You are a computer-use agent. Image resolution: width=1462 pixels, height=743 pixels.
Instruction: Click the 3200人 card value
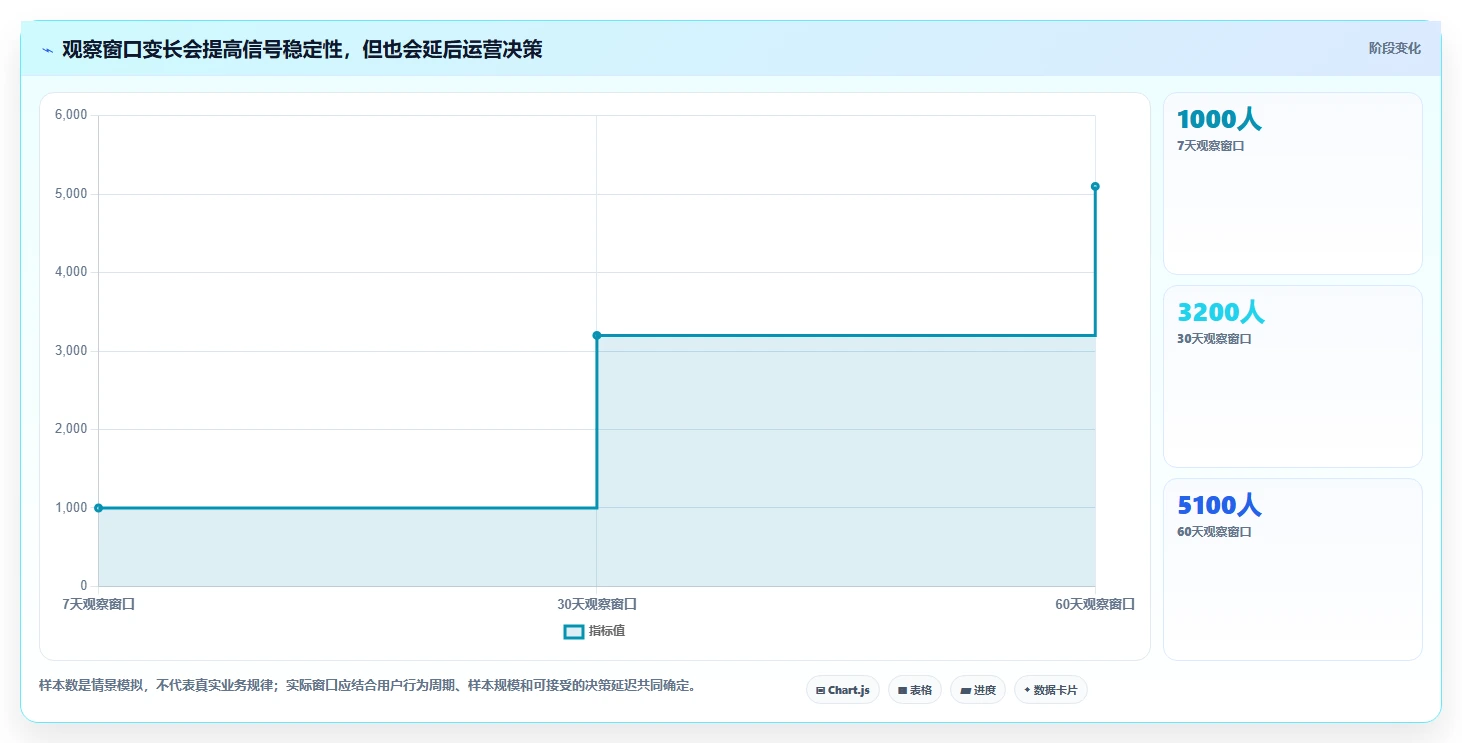click(1221, 312)
